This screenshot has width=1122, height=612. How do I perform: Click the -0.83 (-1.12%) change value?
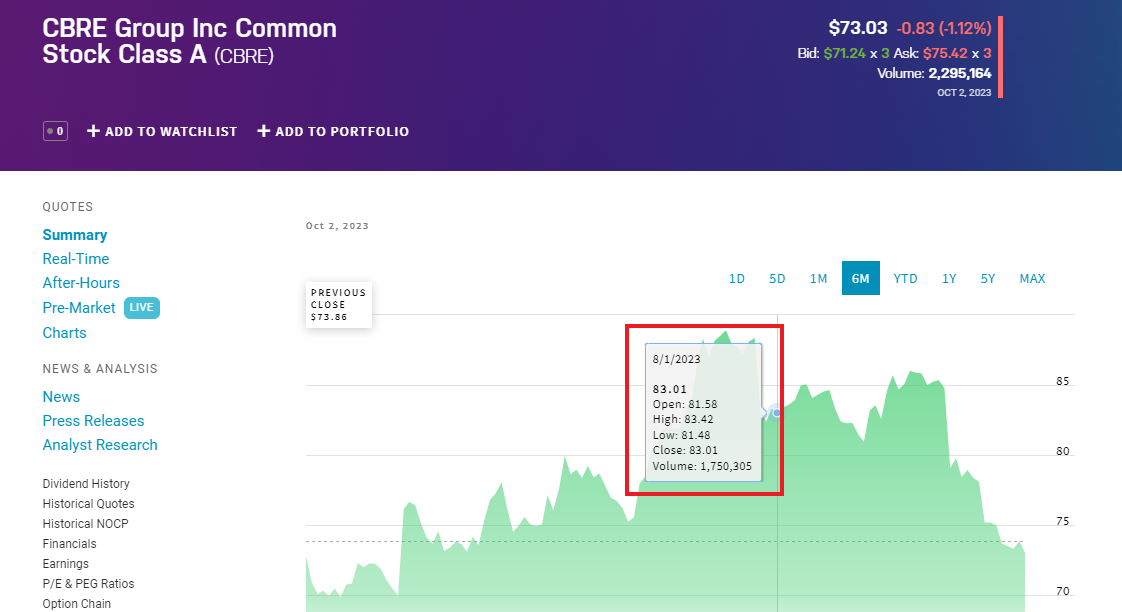(944, 28)
